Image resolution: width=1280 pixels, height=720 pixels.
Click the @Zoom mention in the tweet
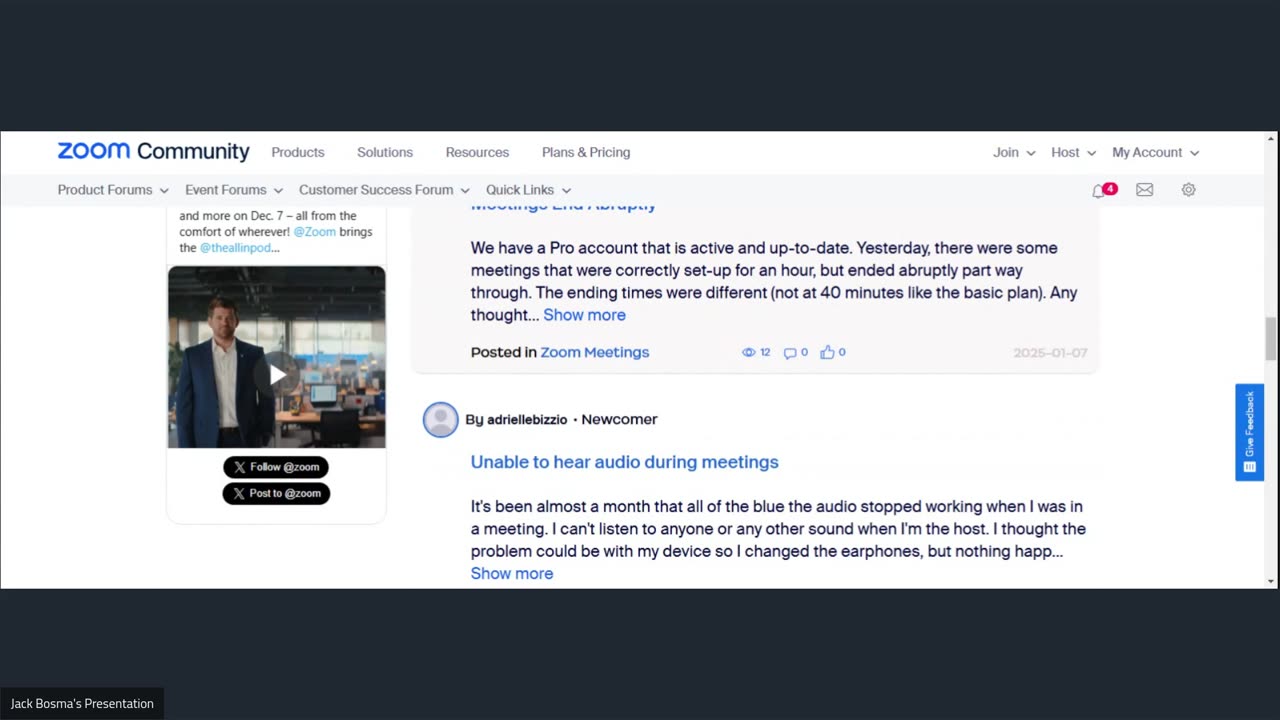(314, 232)
